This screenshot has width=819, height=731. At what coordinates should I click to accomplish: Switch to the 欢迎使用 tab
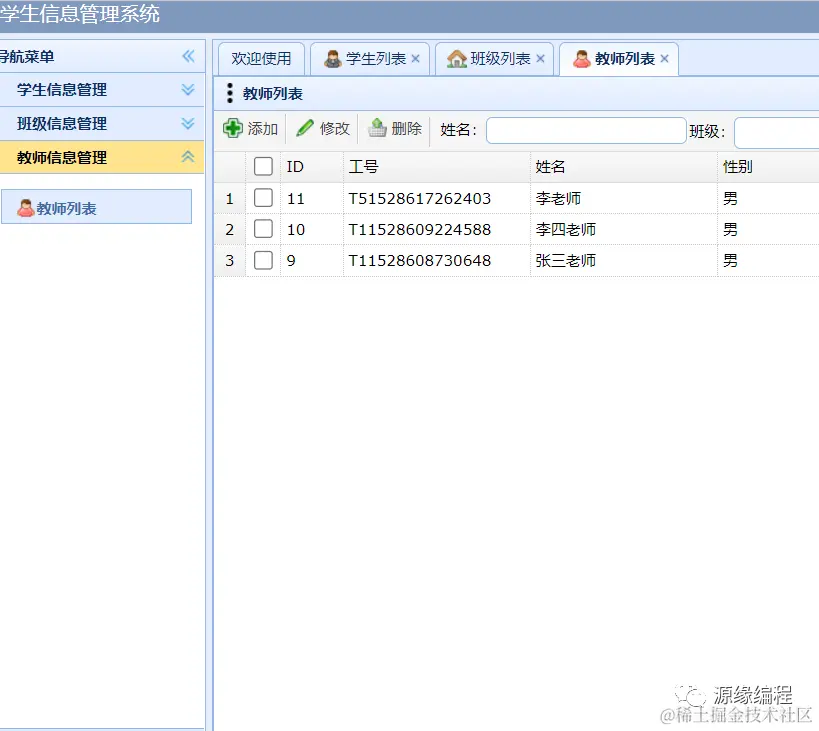click(261, 58)
